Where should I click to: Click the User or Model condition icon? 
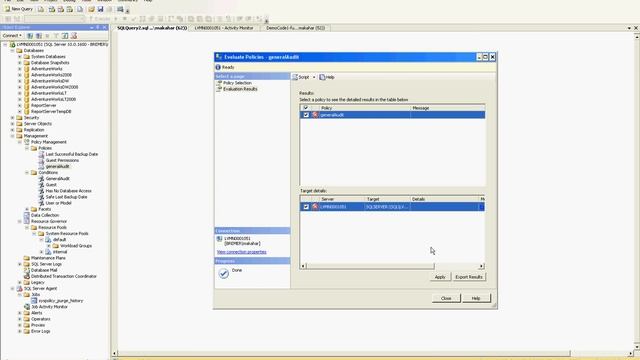(x=41, y=203)
